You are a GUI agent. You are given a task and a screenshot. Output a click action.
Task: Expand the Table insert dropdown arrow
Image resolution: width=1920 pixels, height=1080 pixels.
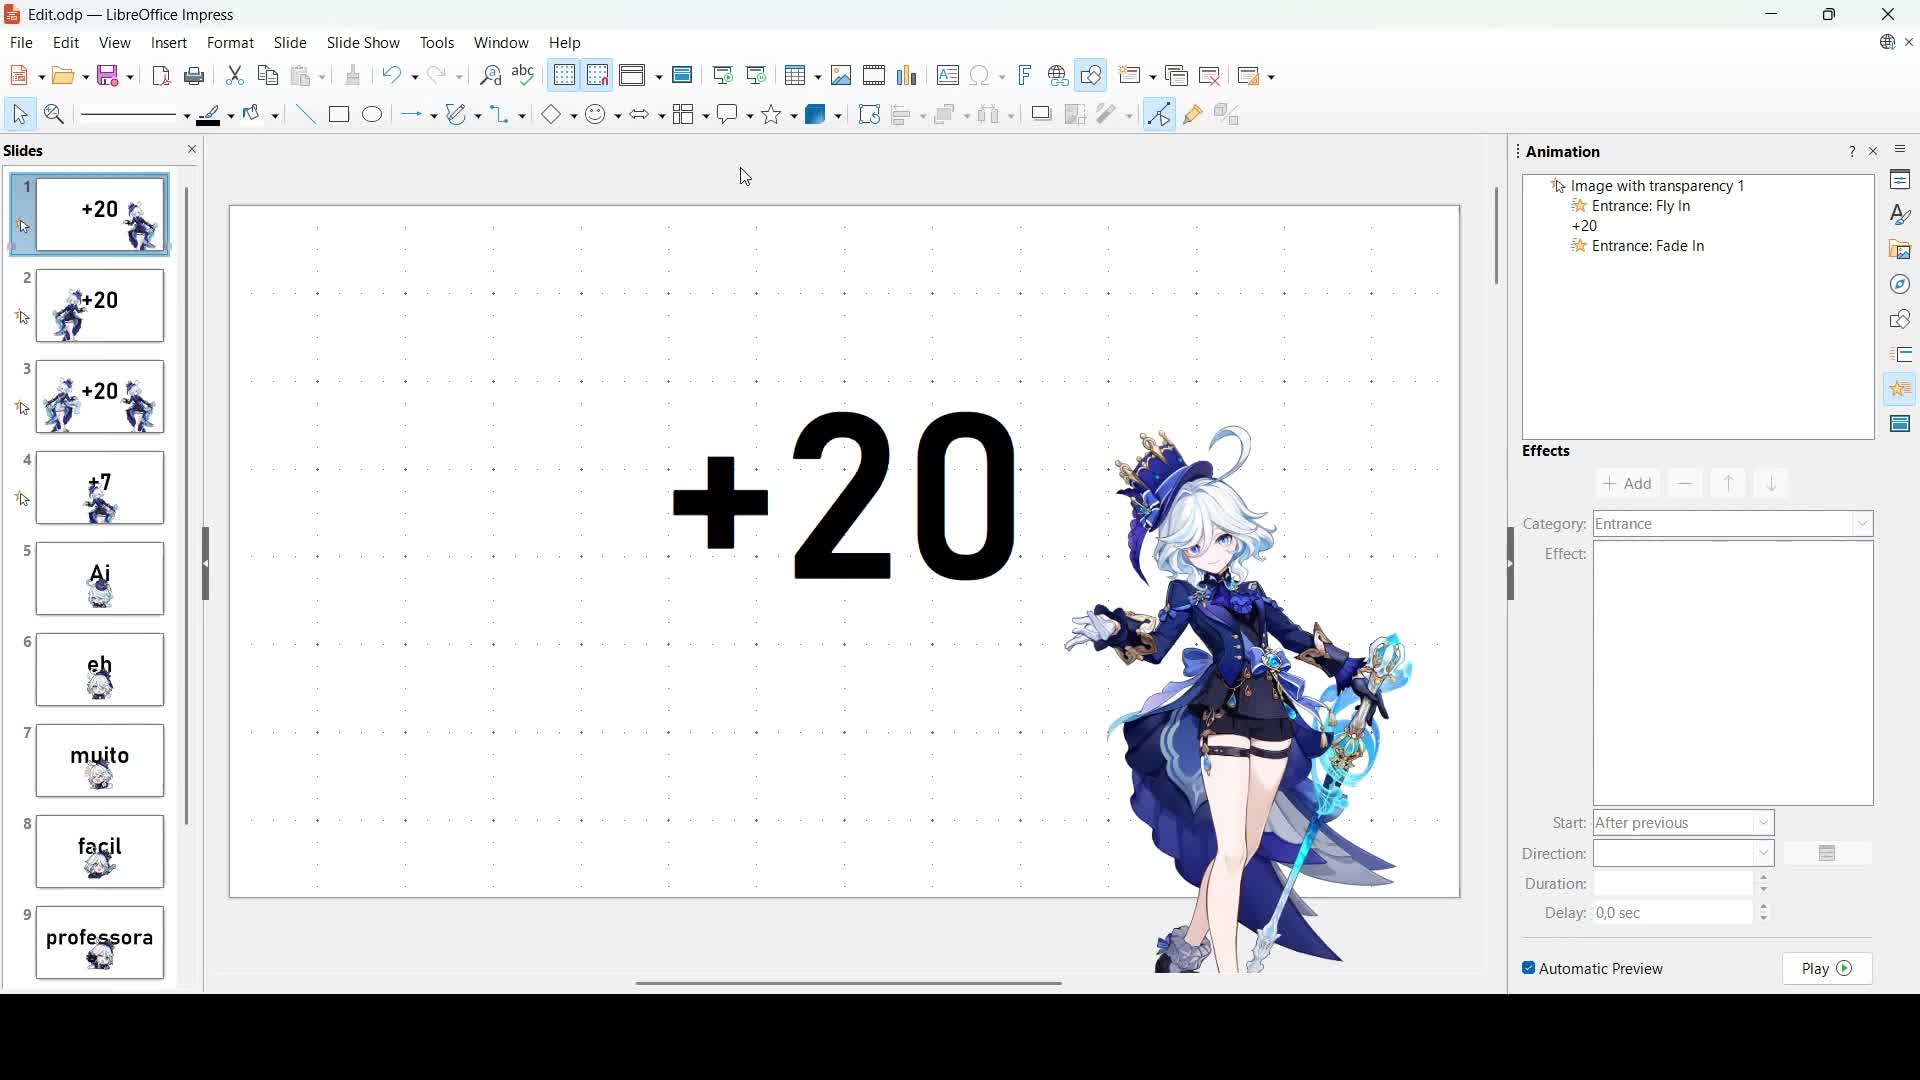pos(818,77)
